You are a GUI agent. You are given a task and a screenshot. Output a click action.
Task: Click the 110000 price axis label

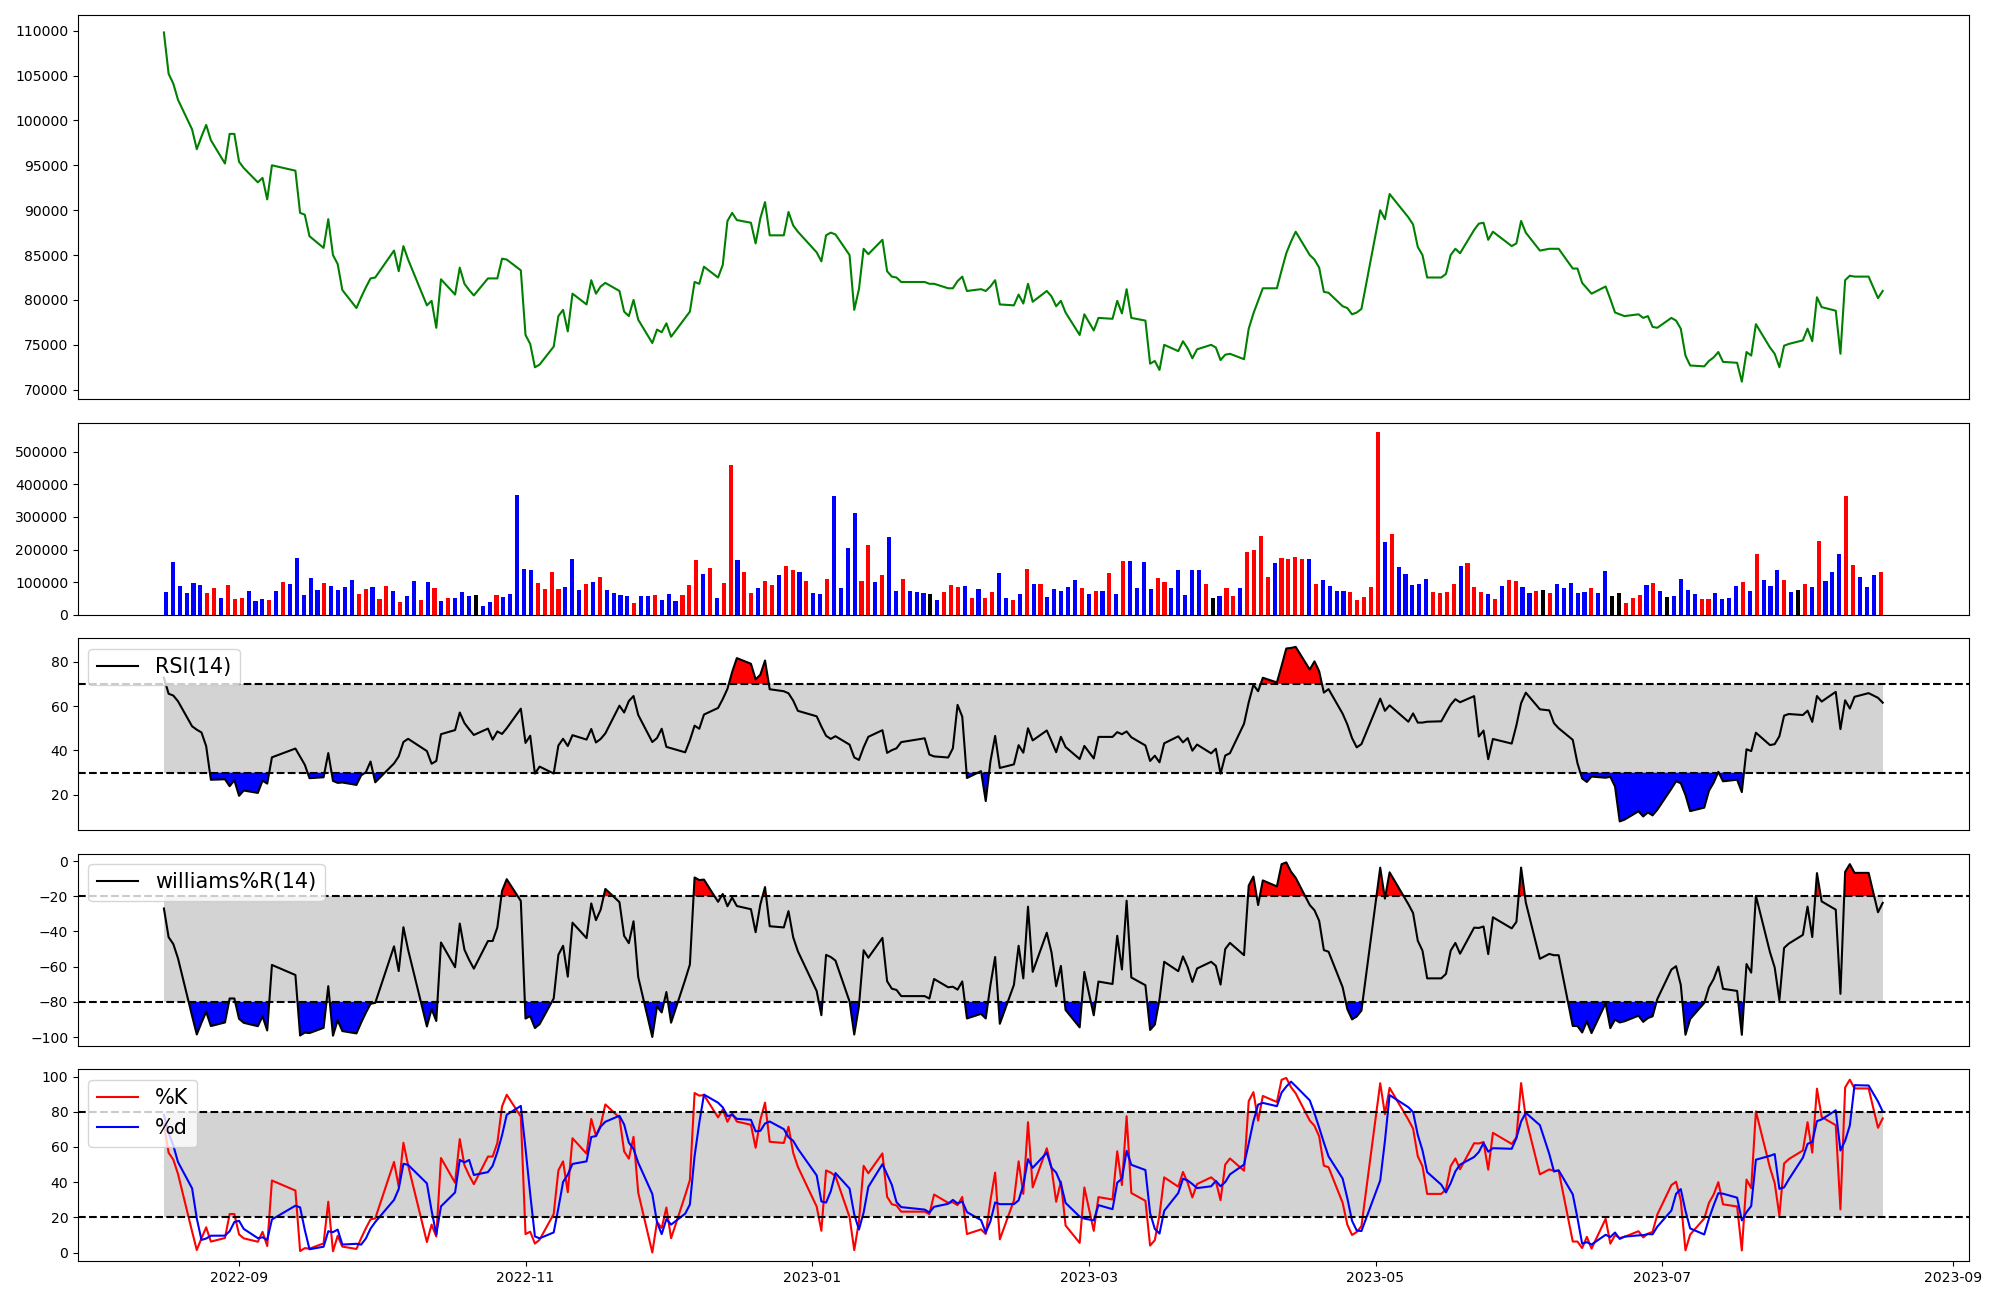click(42, 31)
